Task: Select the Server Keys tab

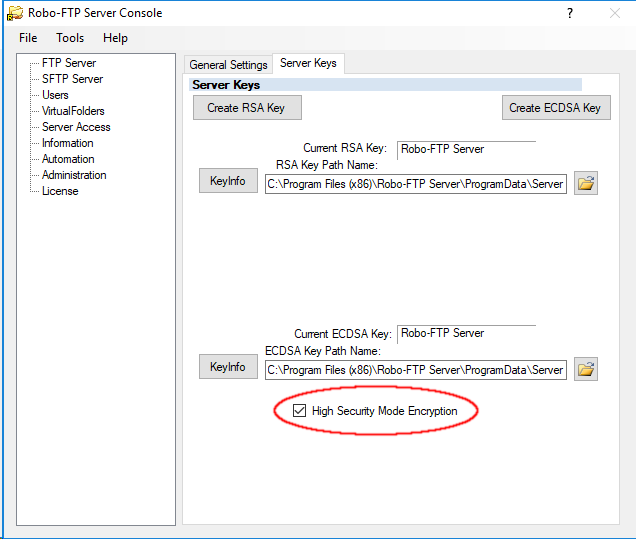Action: pyautogui.click(x=308, y=63)
